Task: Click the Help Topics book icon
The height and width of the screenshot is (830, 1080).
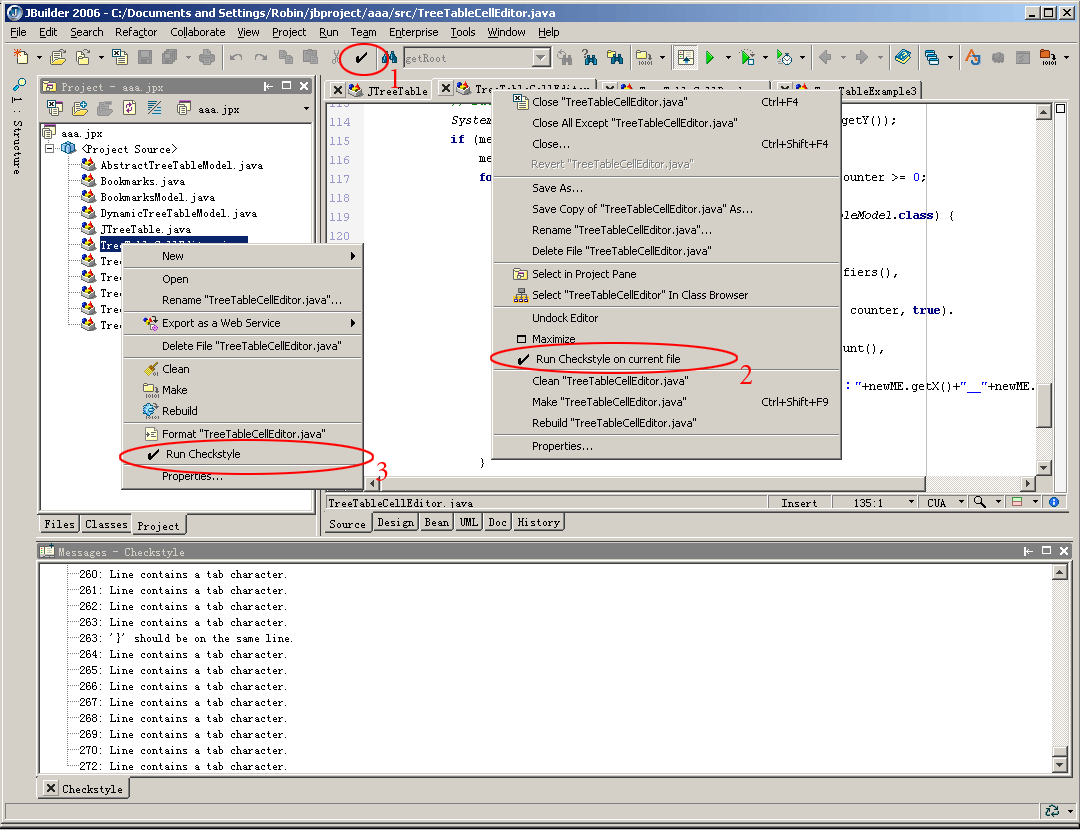Action: 902,58
